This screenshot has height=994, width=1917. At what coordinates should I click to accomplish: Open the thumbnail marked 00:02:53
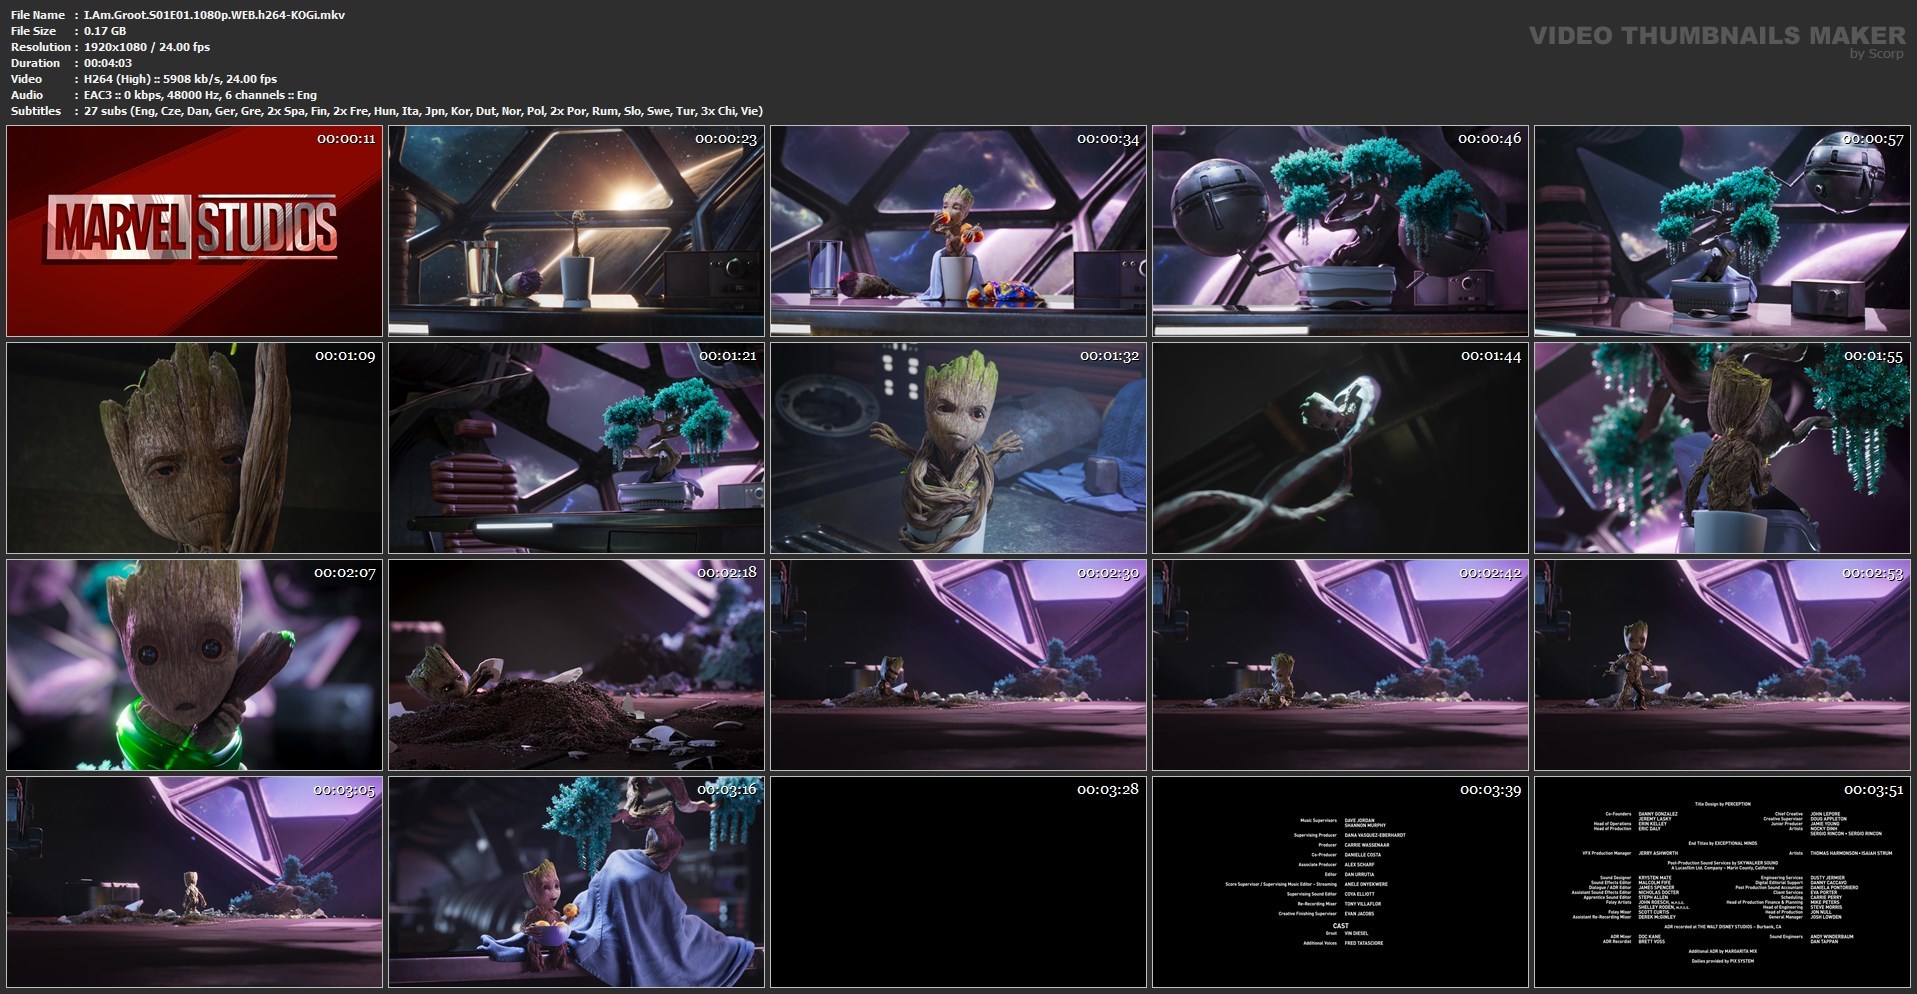tap(1722, 665)
